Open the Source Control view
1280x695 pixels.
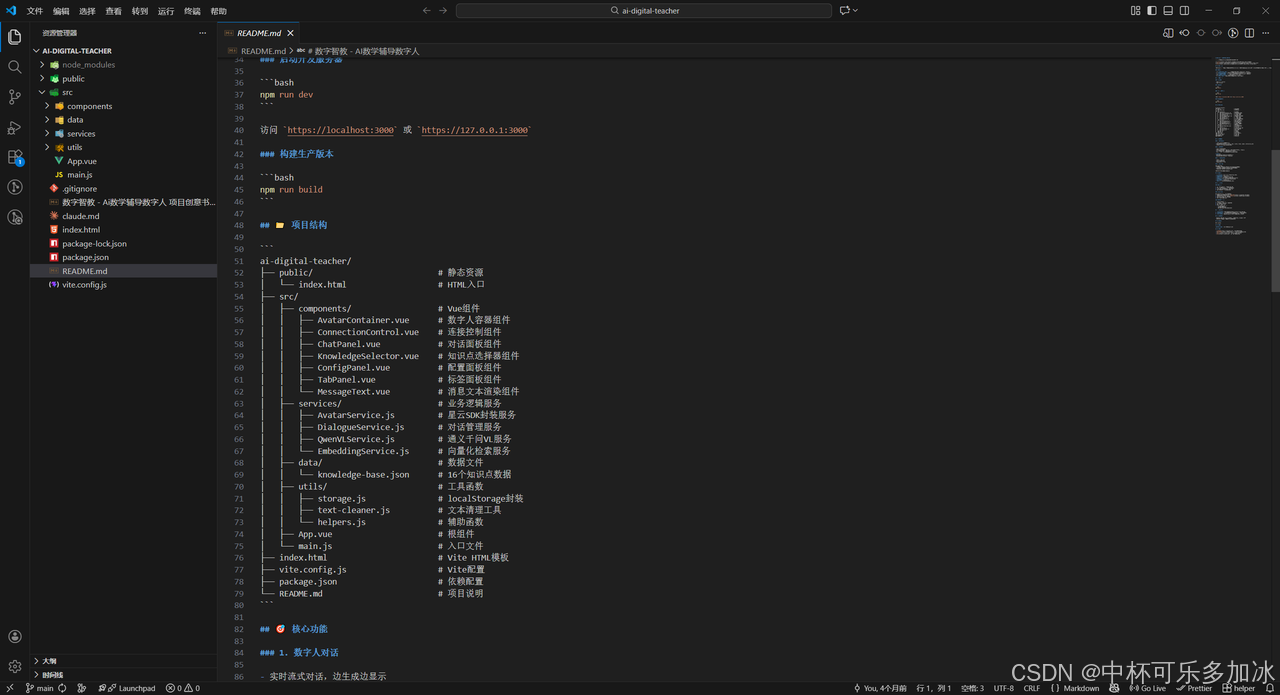(14, 97)
